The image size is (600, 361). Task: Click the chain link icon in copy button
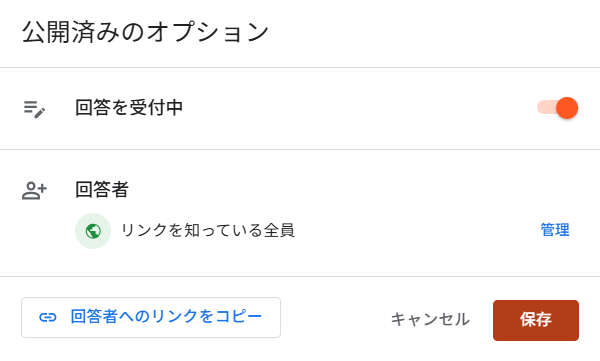tap(48, 317)
